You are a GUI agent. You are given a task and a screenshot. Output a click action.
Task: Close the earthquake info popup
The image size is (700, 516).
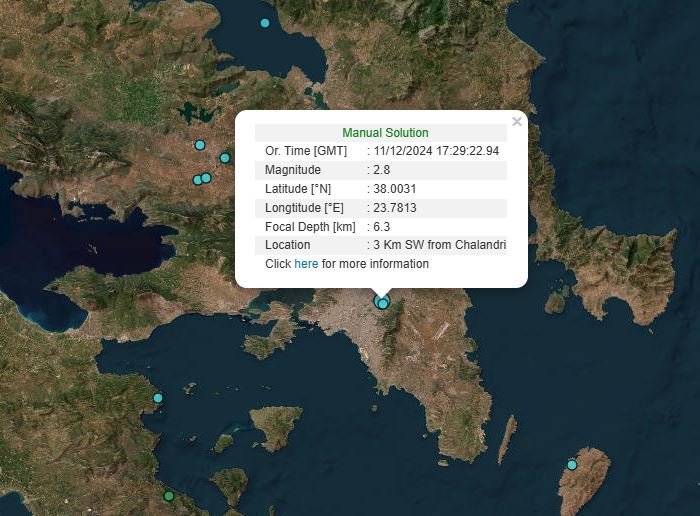[x=517, y=122]
